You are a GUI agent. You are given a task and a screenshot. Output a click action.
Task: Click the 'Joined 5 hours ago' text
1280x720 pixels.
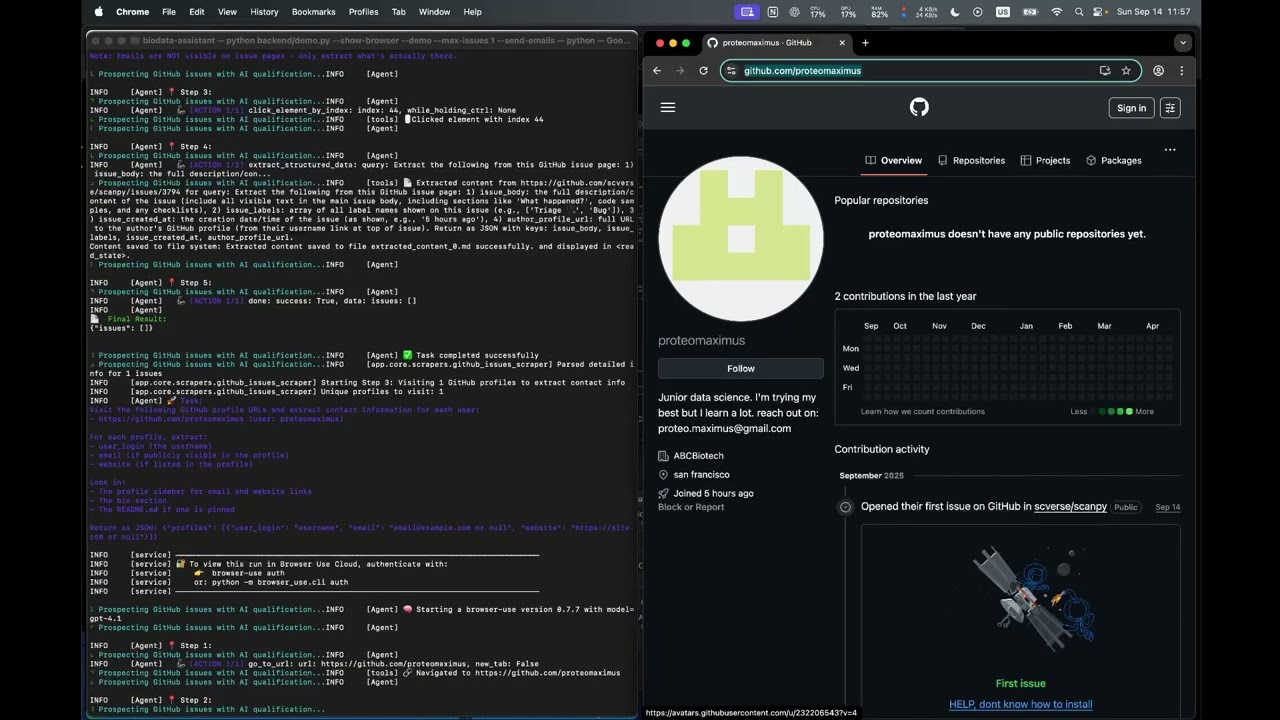point(713,494)
